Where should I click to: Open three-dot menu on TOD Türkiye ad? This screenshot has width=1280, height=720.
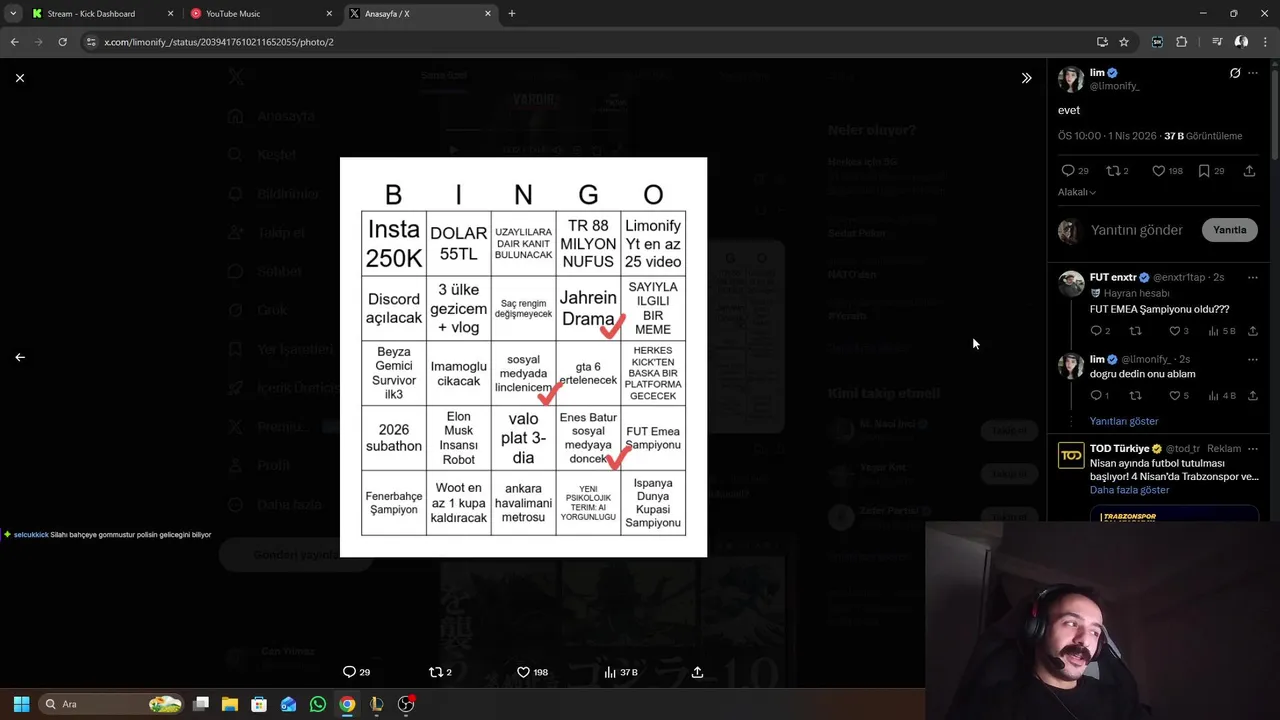tap(1253, 449)
